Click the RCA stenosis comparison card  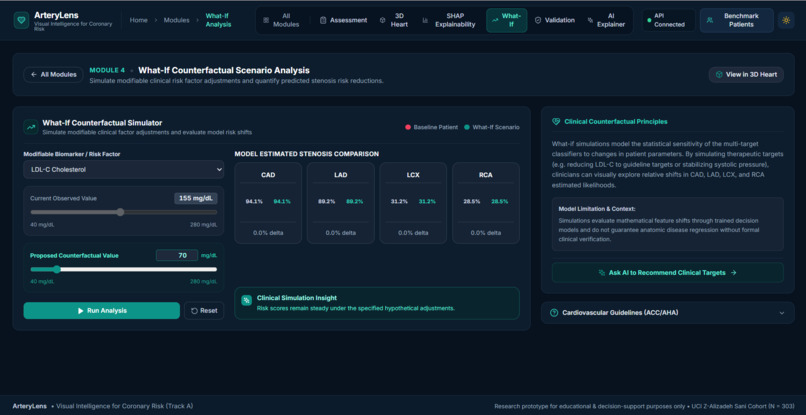point(486,203)
